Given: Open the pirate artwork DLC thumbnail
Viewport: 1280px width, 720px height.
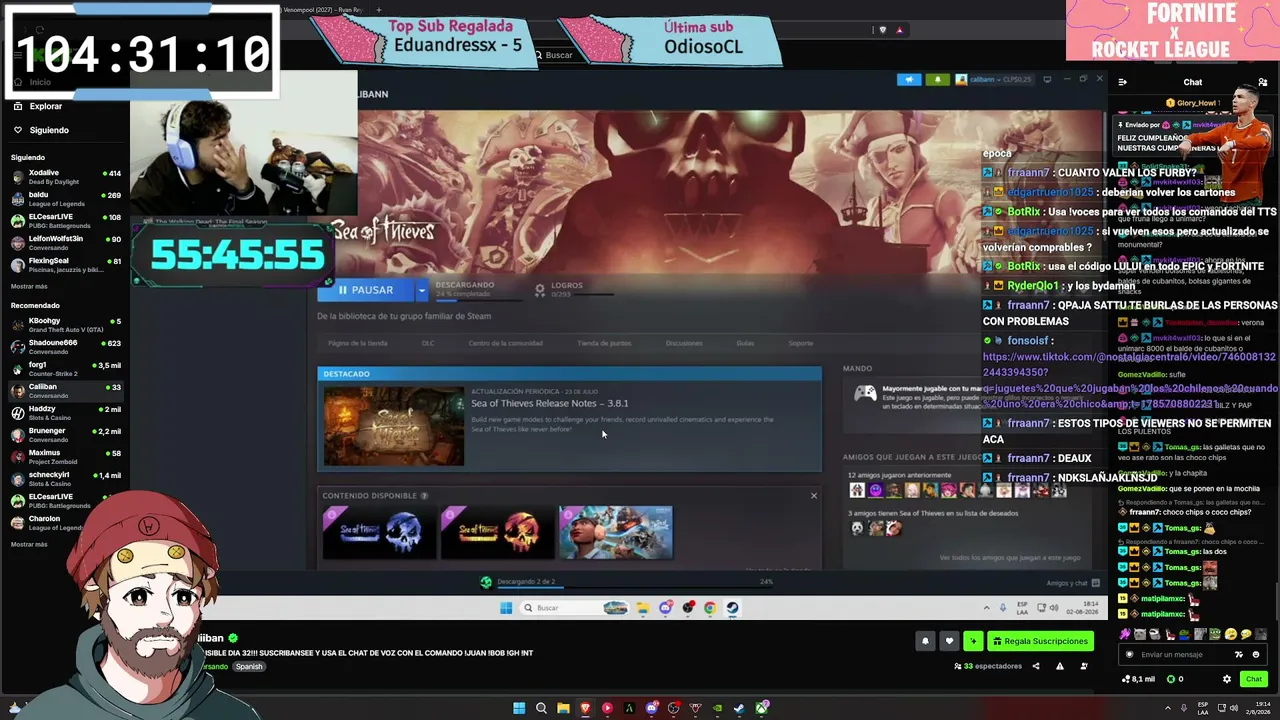Looking at the screenshot, I should 616,532.
